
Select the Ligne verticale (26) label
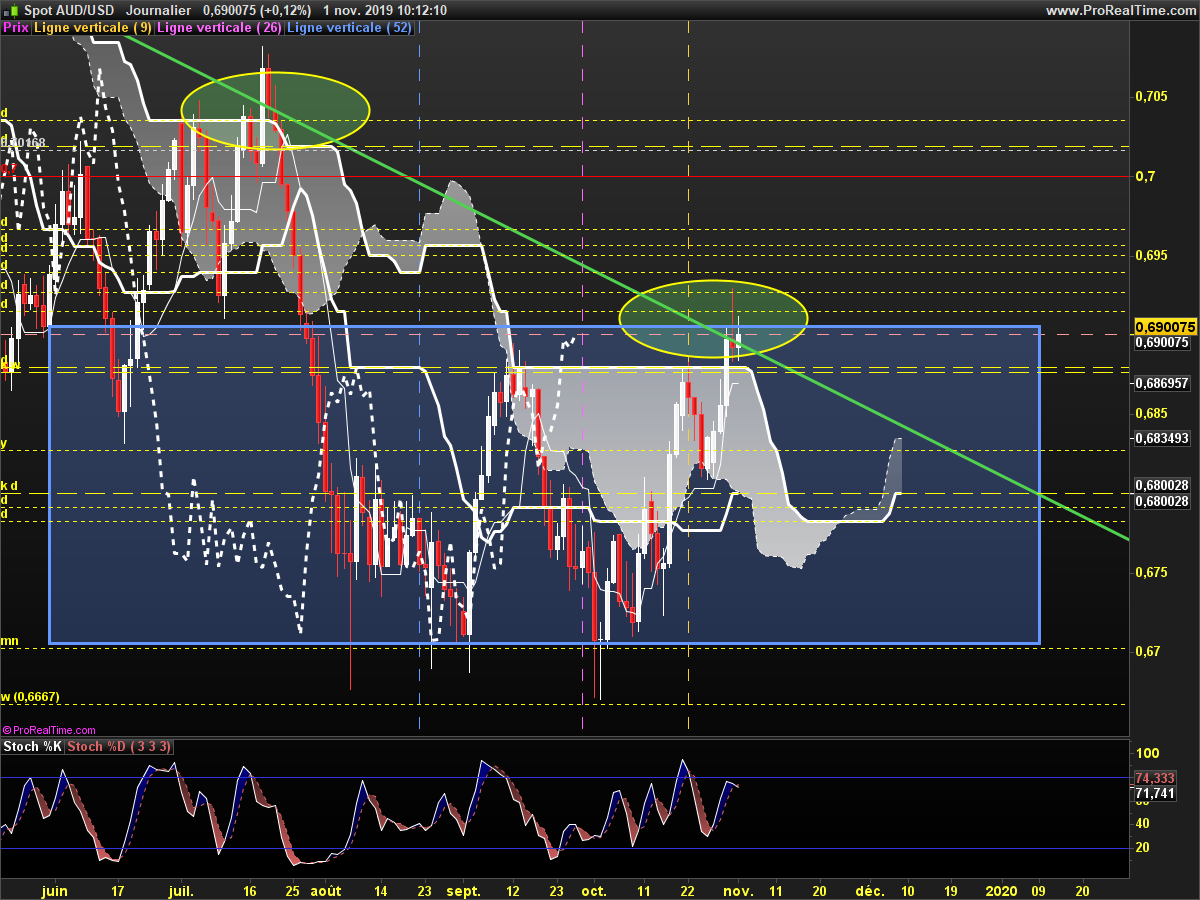pos(220,28)
